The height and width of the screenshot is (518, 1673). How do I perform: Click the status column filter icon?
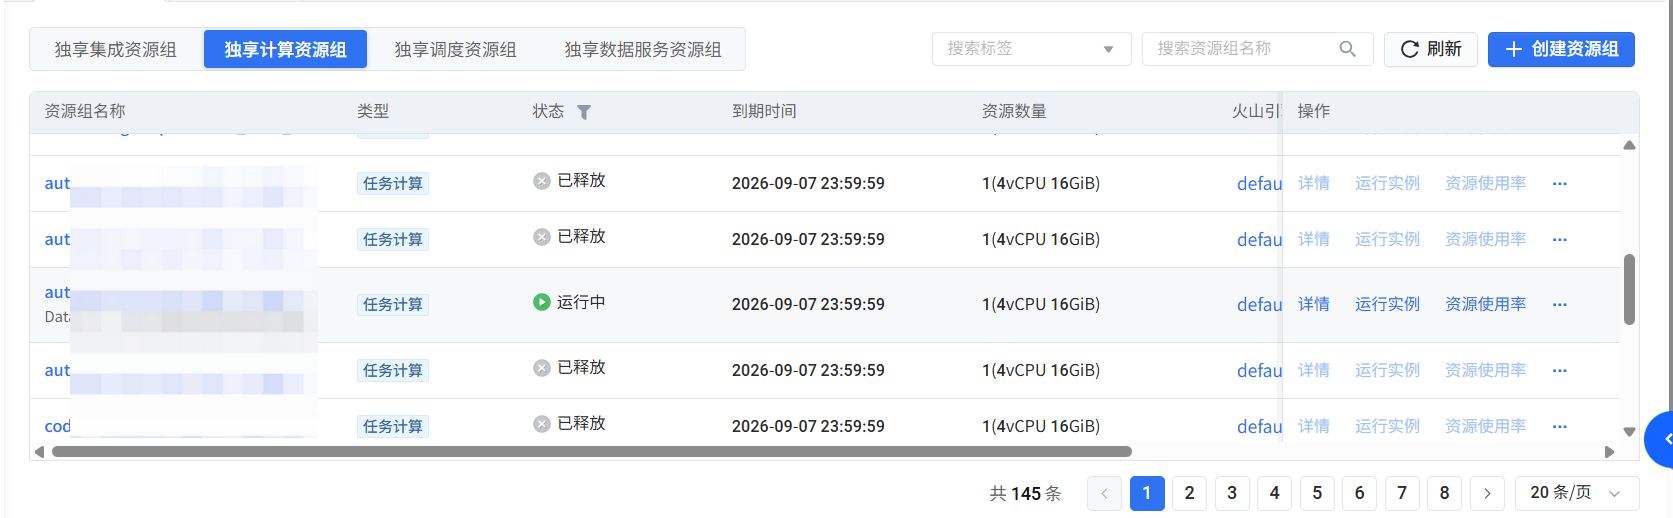click(584, 112)
